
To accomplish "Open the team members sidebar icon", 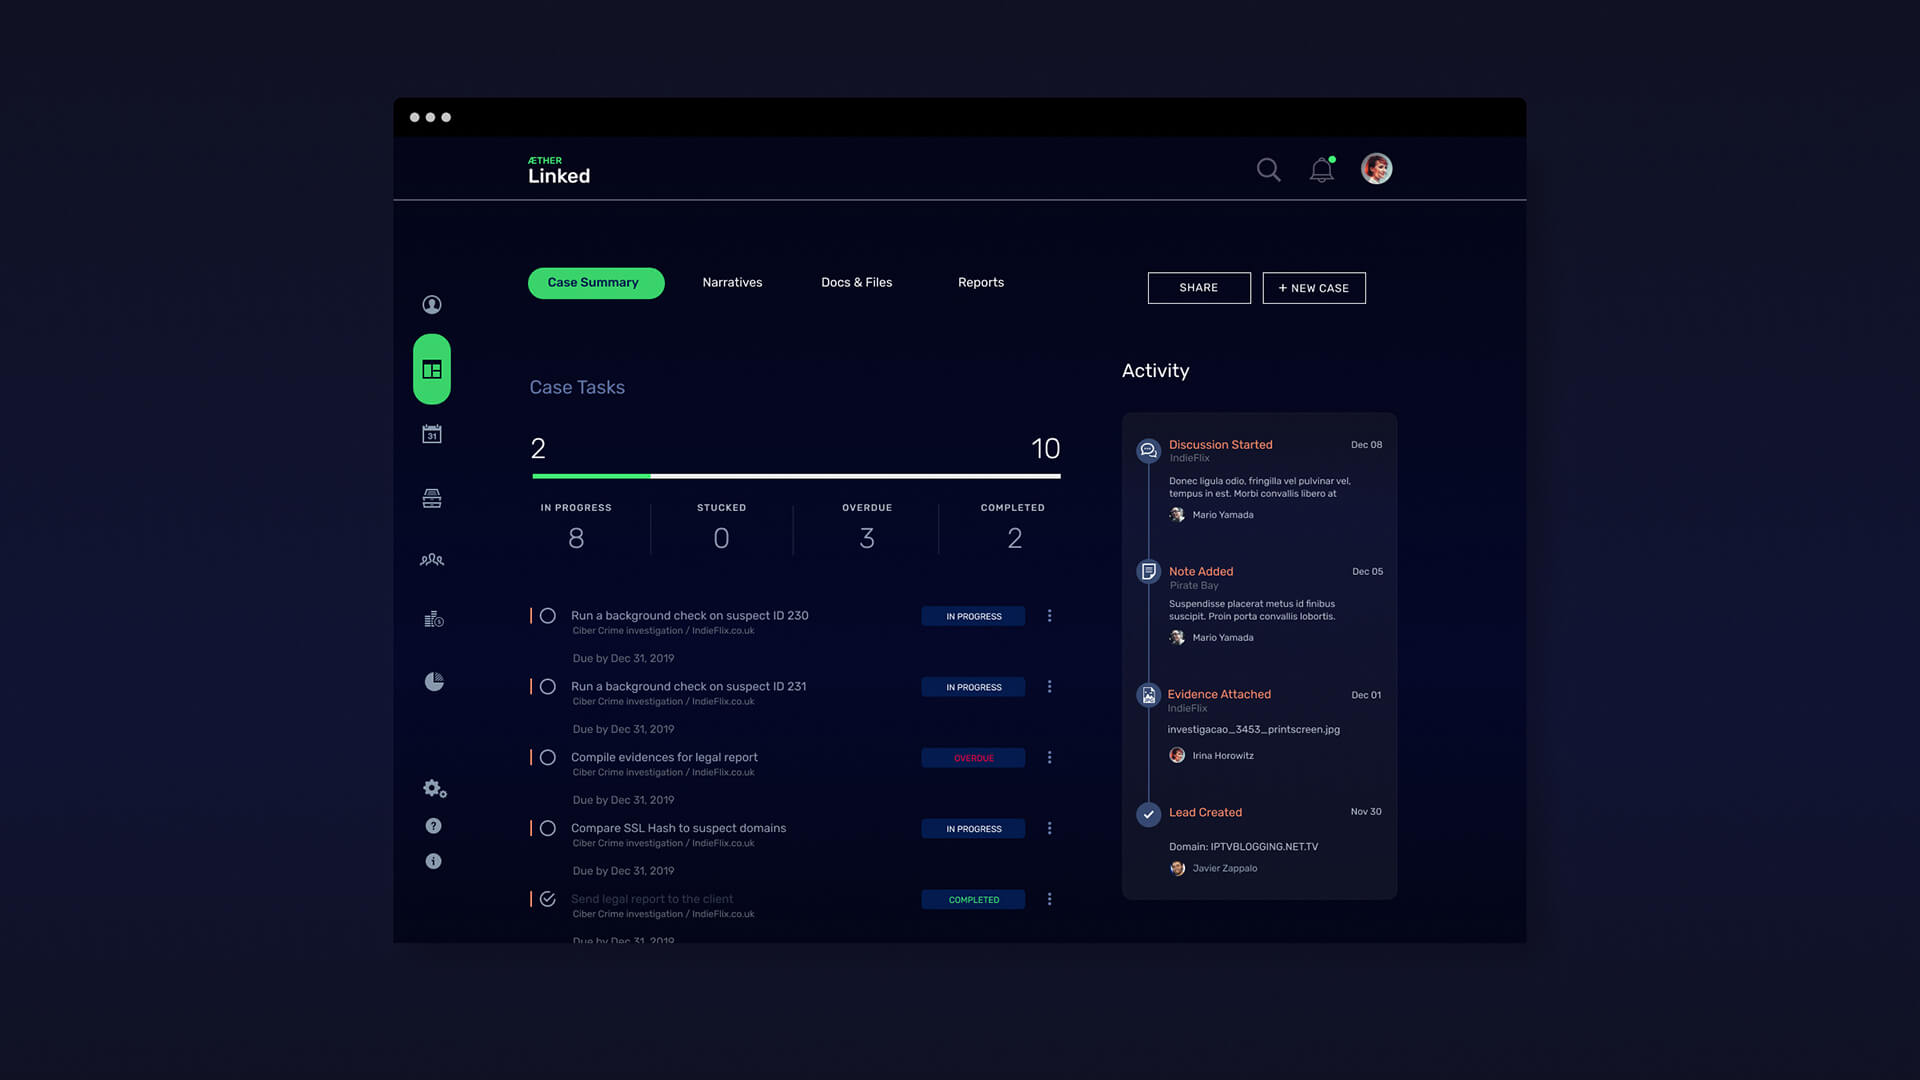I will 432,560.
